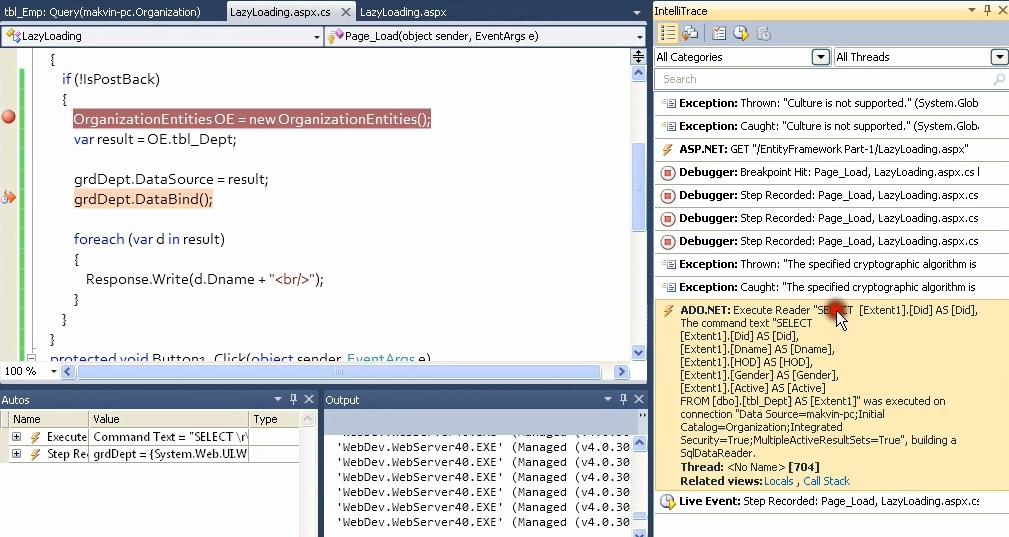
Task: Open the Locals related view link
Action: 778,481
